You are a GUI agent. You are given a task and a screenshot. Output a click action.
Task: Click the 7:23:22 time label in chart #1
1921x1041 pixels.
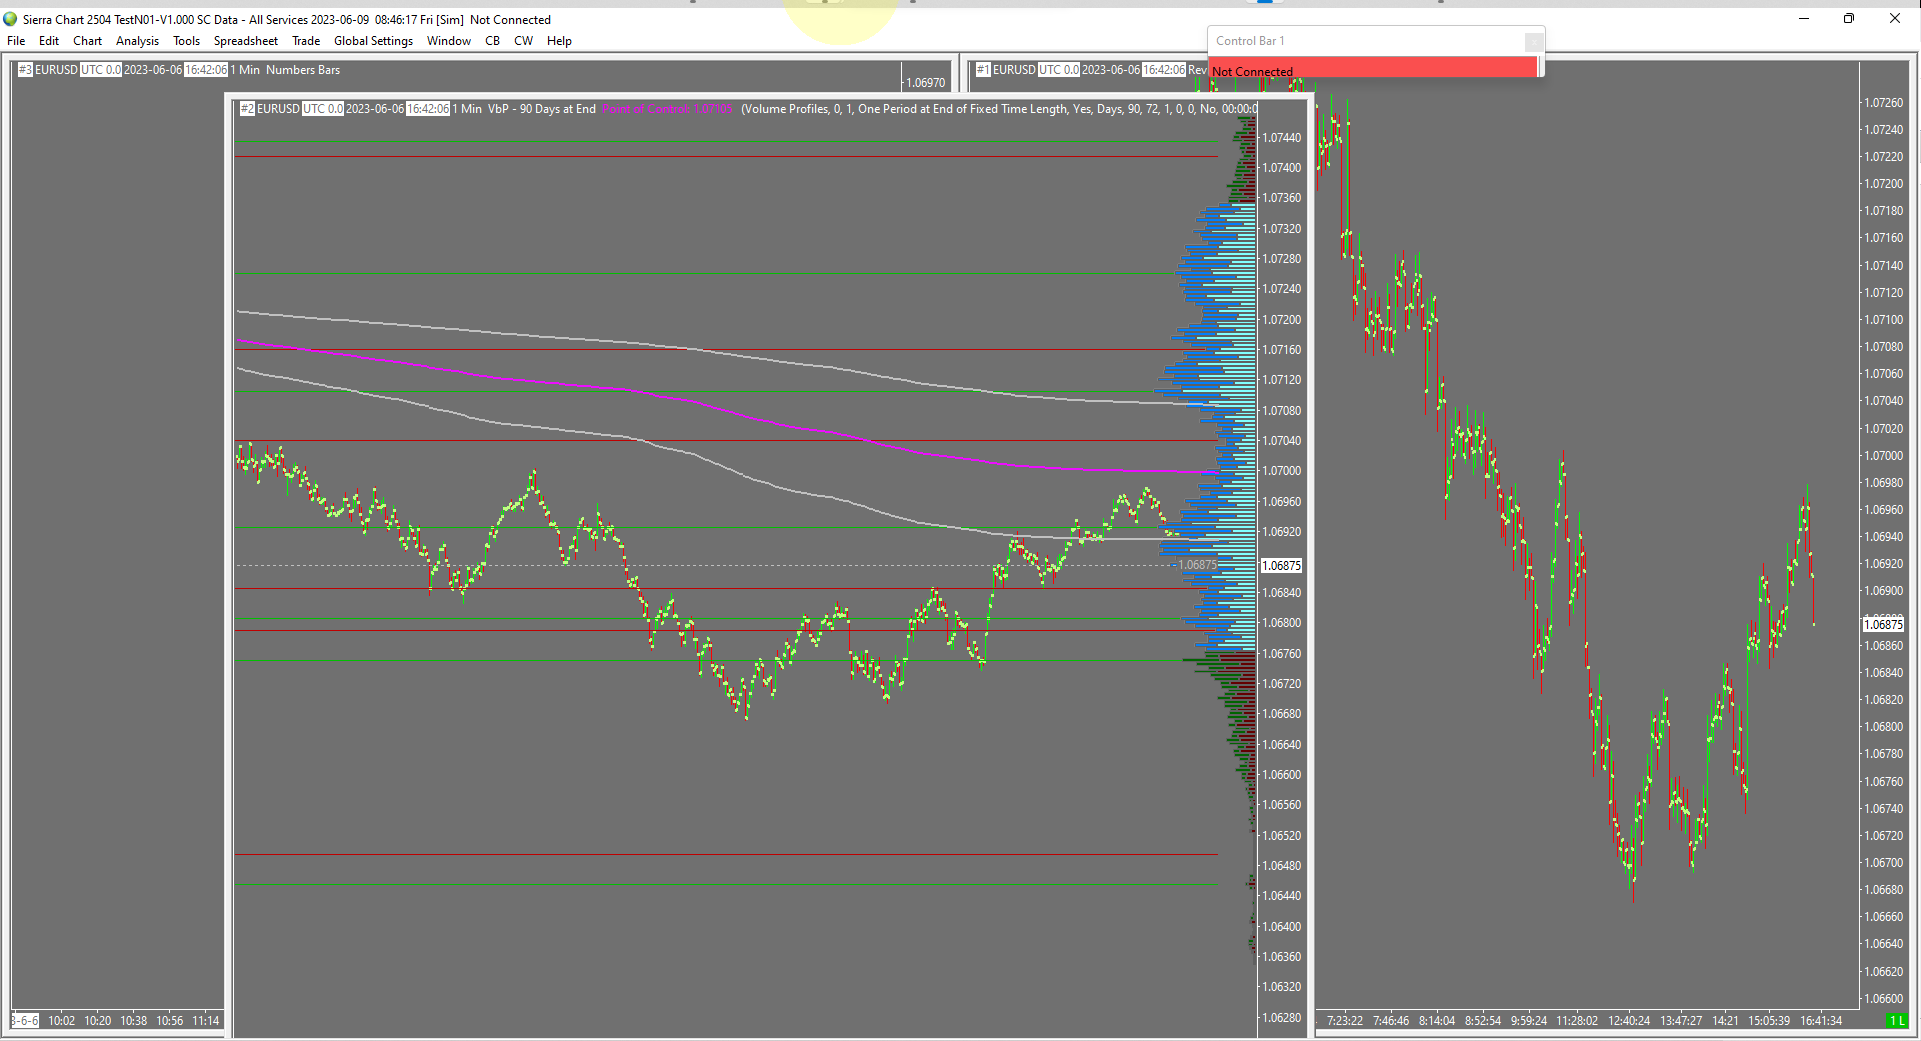point(1345,1021)
